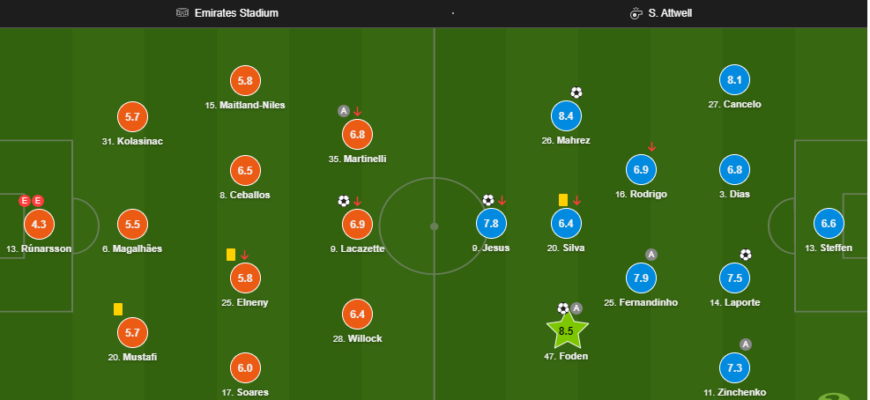Click the substitution arrow above Rodrigo

(x=653, y=148)
